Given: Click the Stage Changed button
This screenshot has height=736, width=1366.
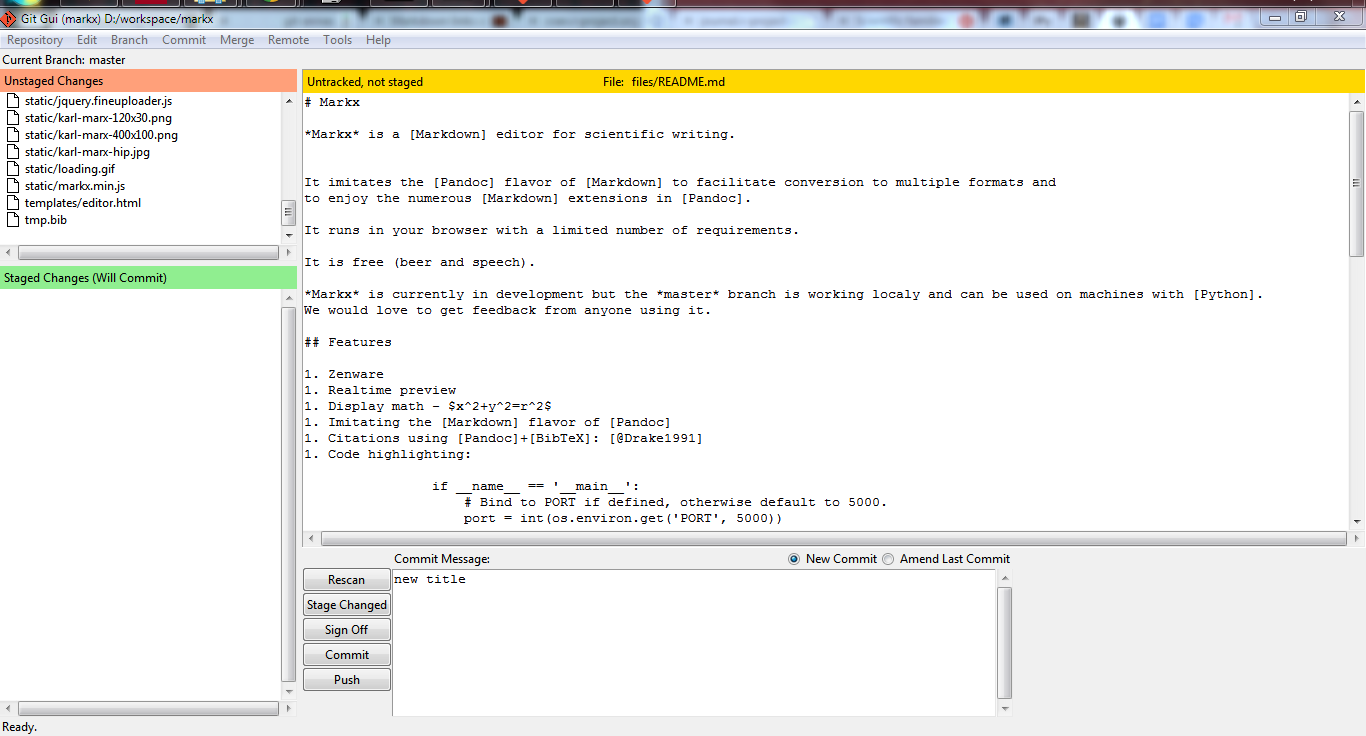Looking at the screenshot, I should [x=347, y=605].
